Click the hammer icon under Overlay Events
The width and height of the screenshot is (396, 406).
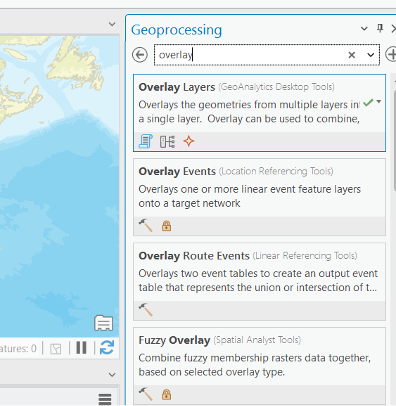click(x=146, y=226)
